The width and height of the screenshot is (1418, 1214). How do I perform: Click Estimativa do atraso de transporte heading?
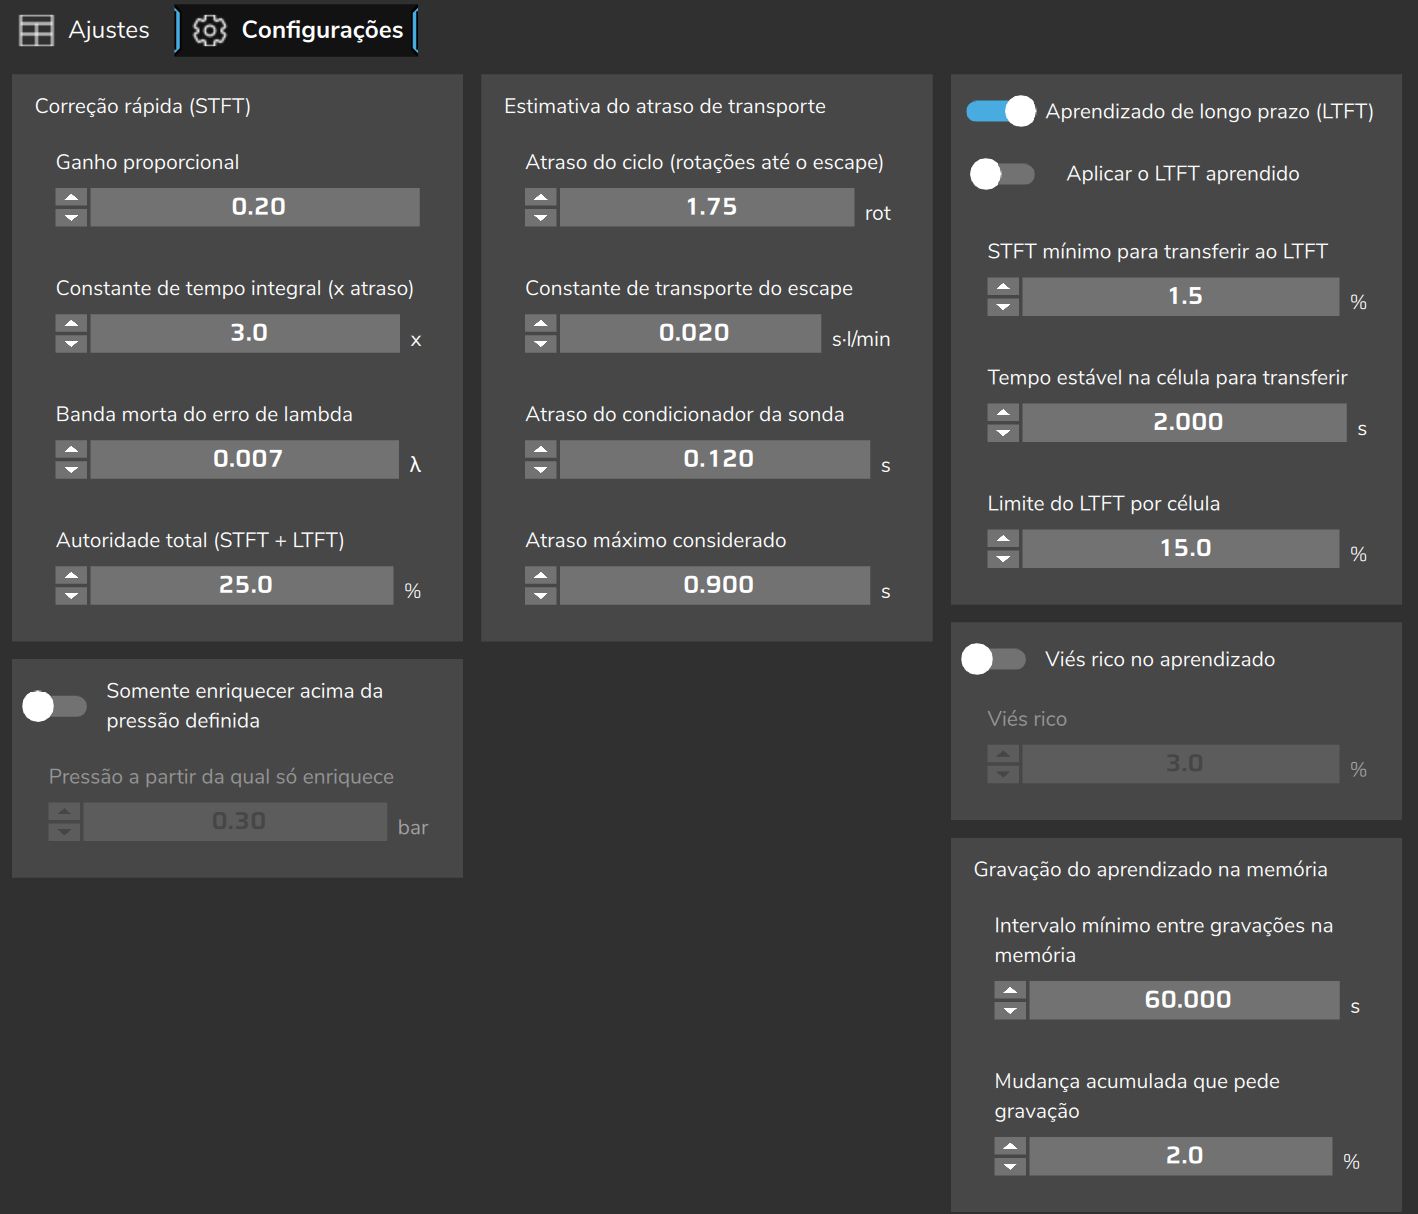[665, 106]
